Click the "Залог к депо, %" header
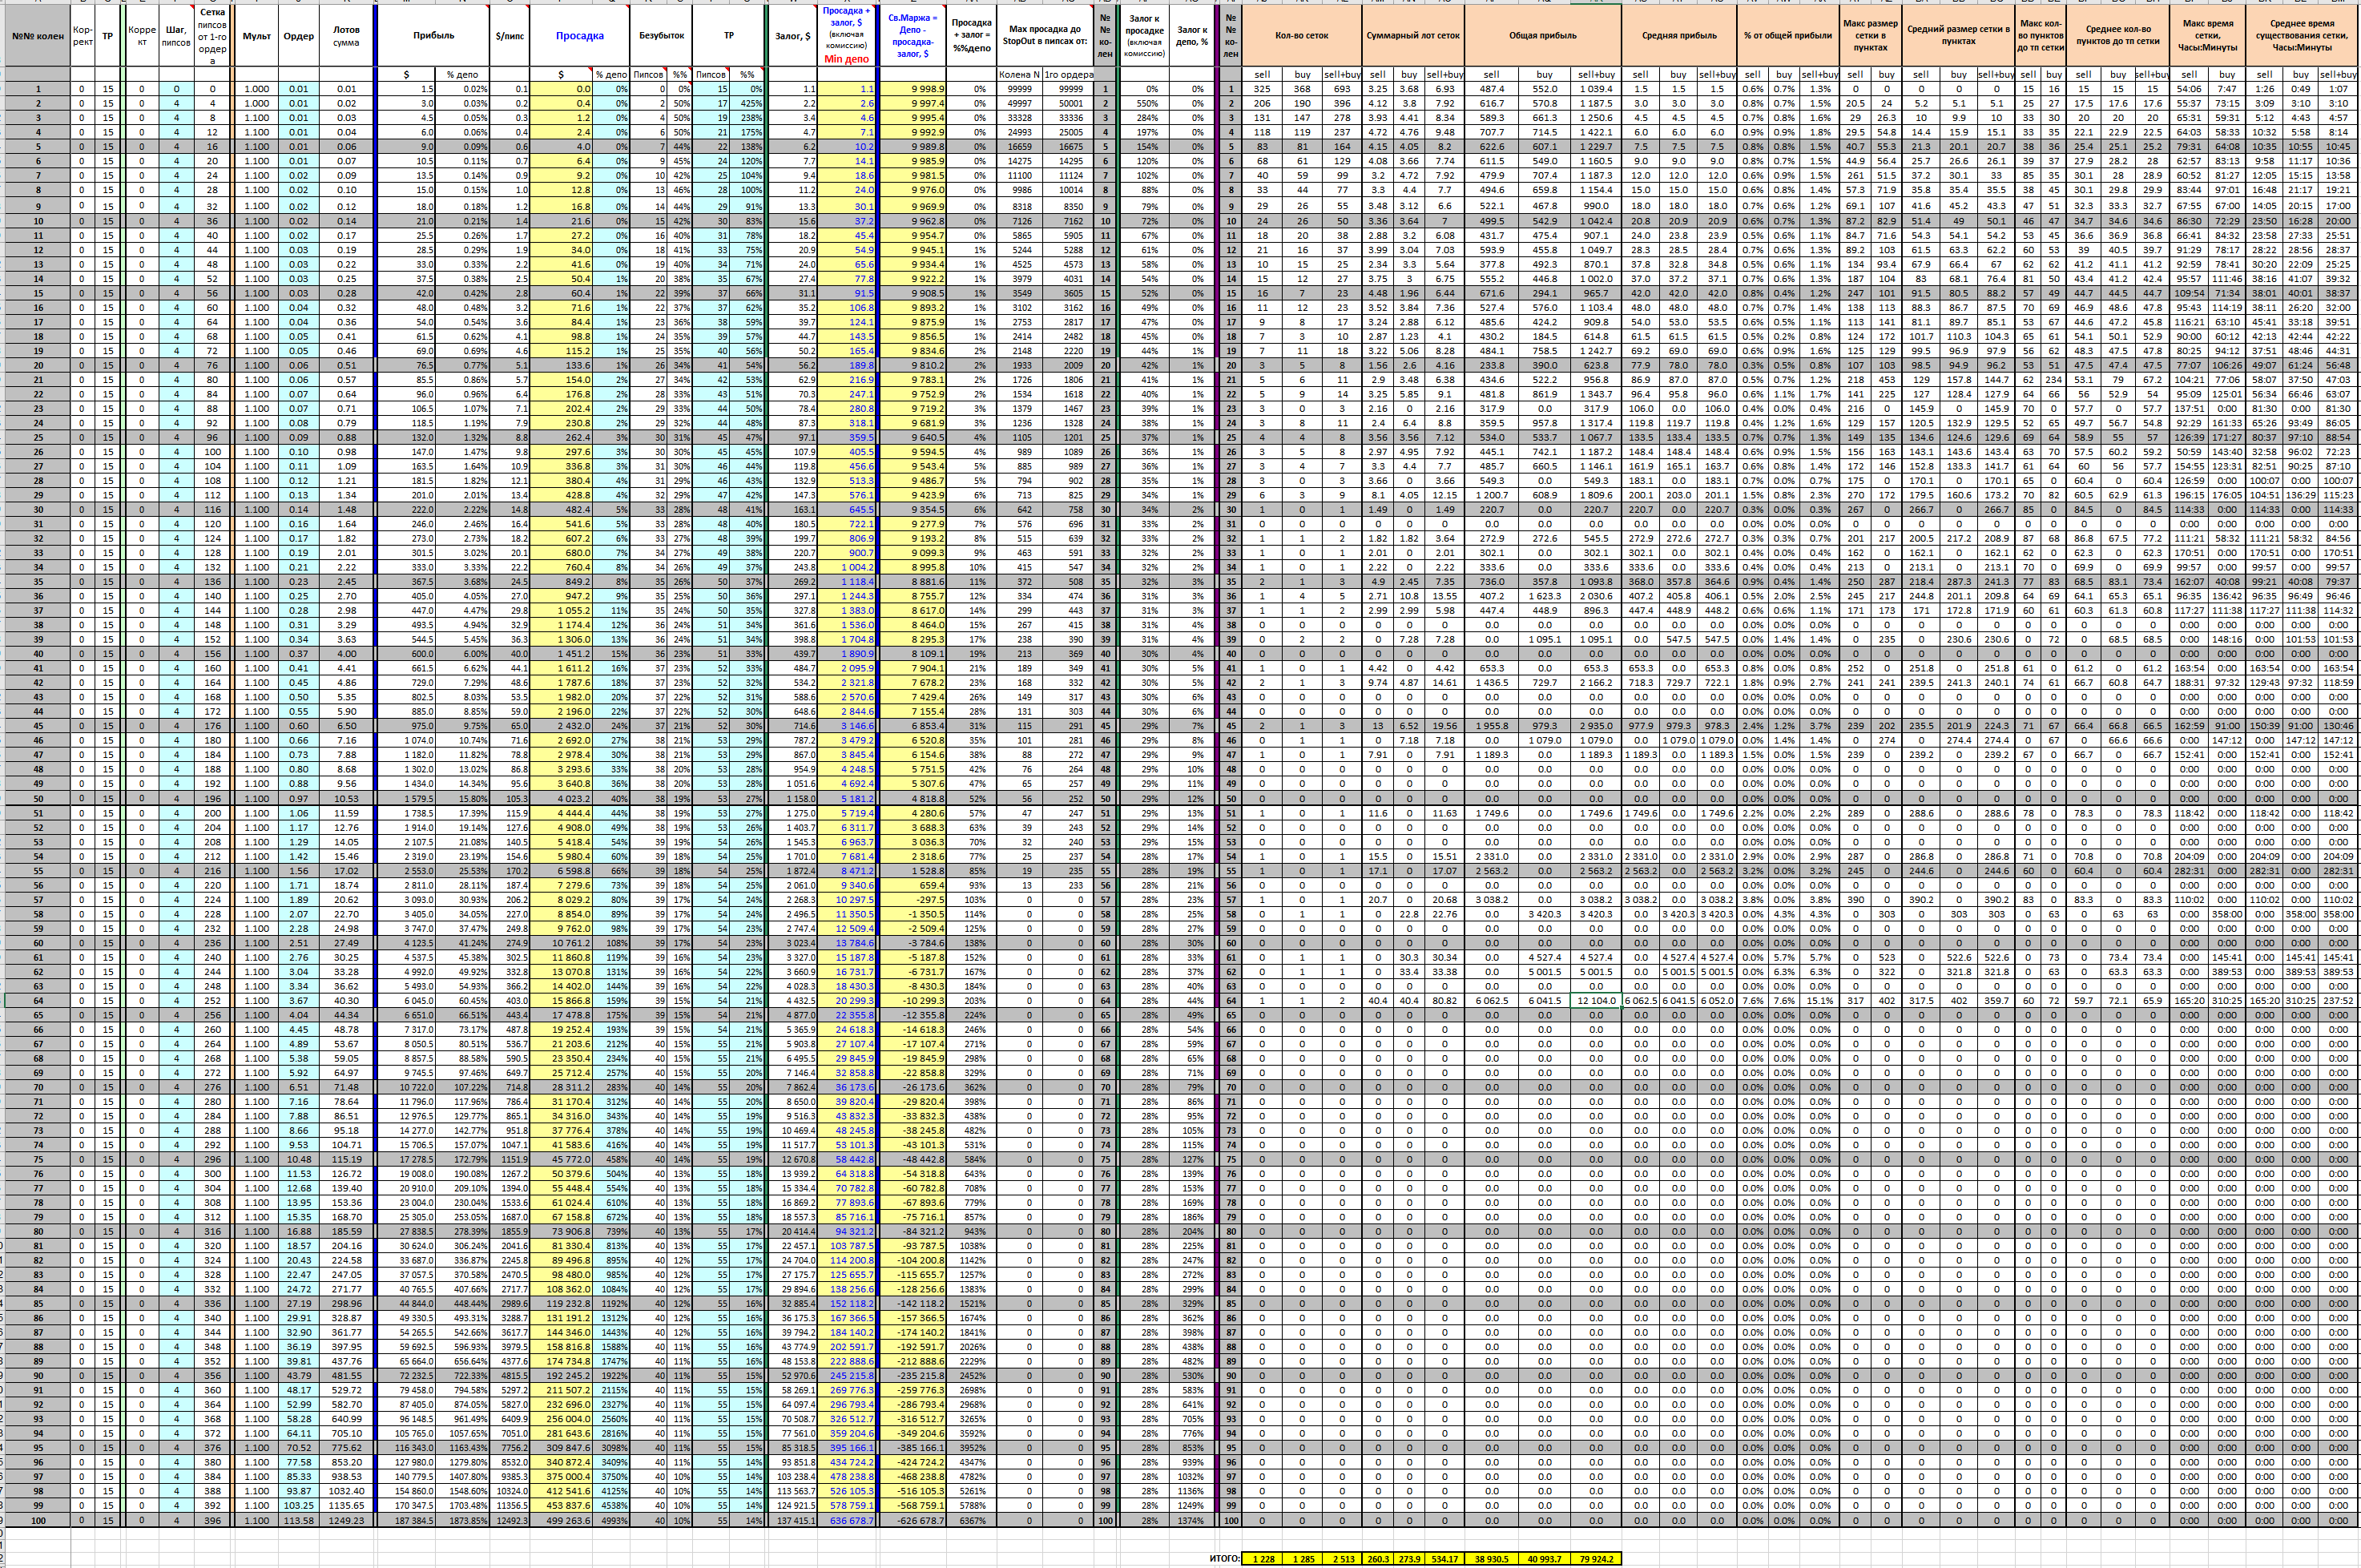 pyautogui.click(x=1191, y=36)
